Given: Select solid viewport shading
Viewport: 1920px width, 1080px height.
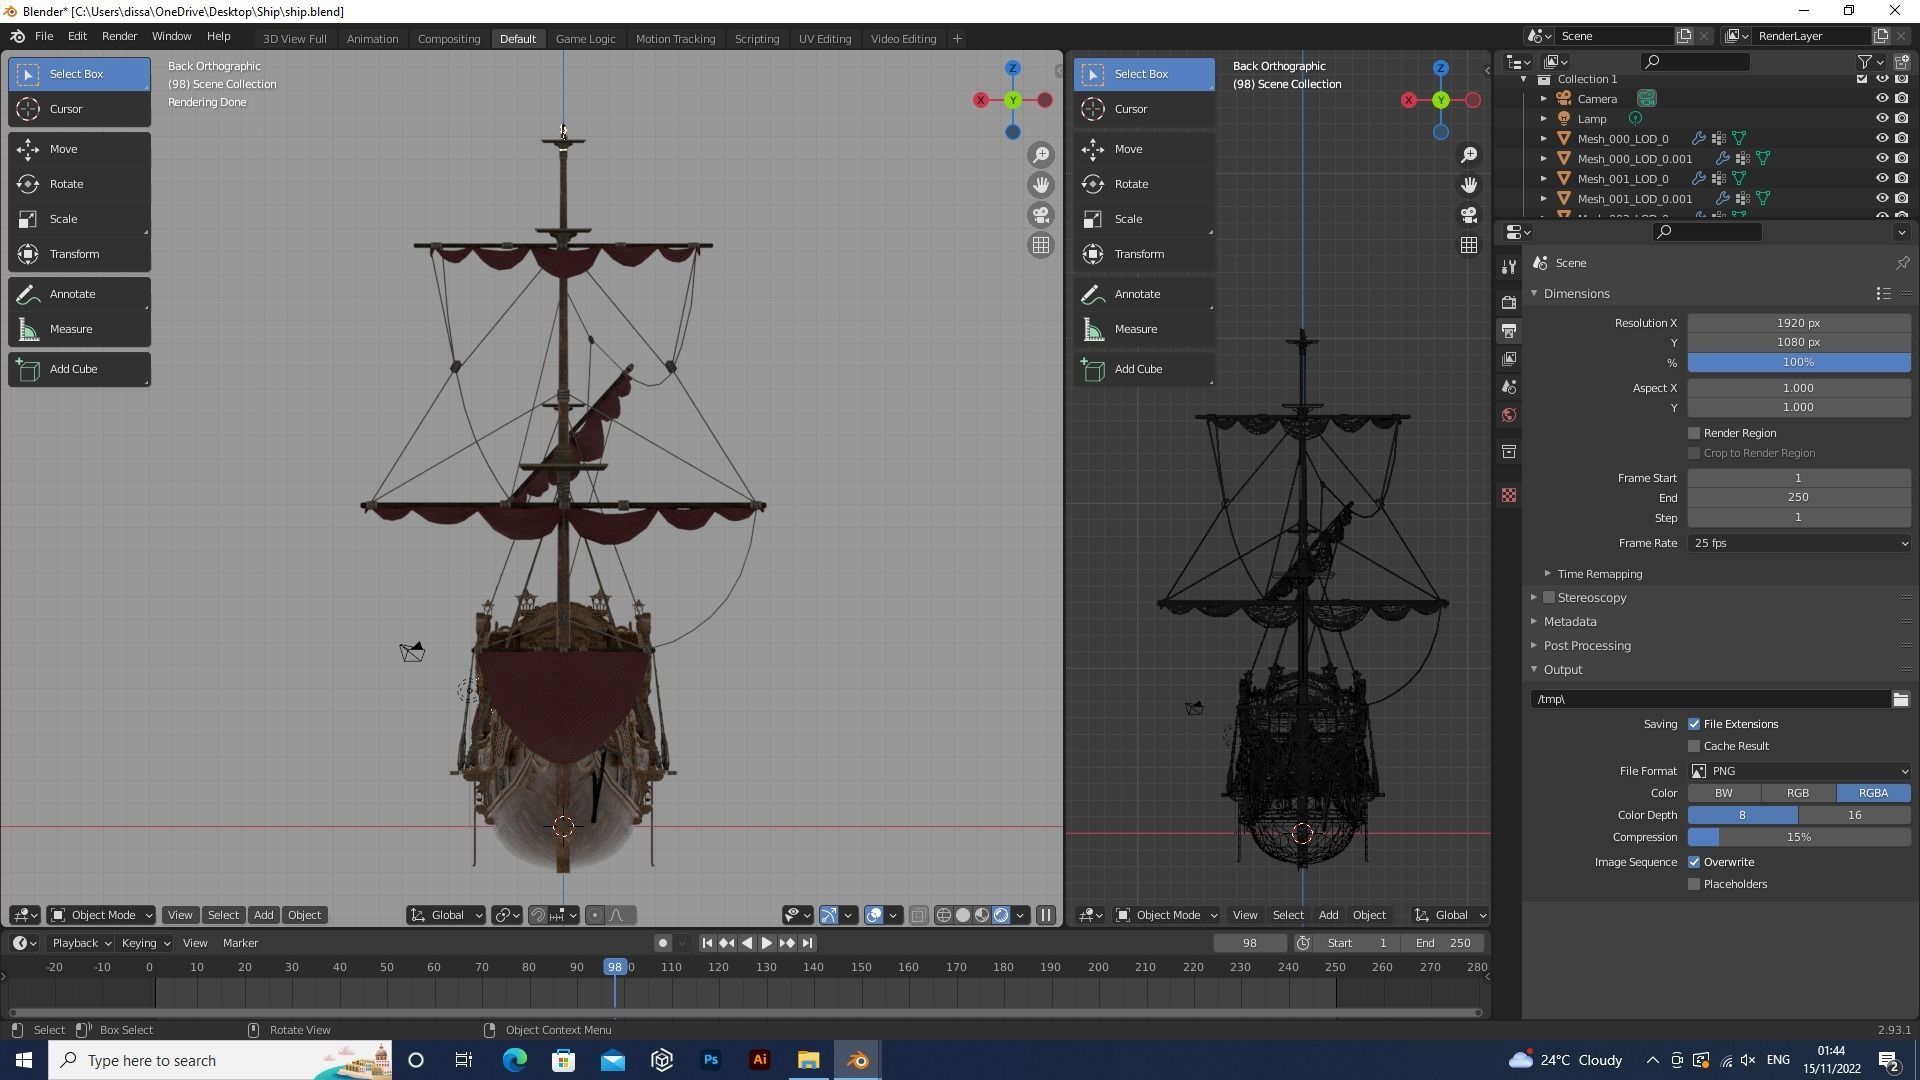Looking at the screenshot, I should click(963, 915).
